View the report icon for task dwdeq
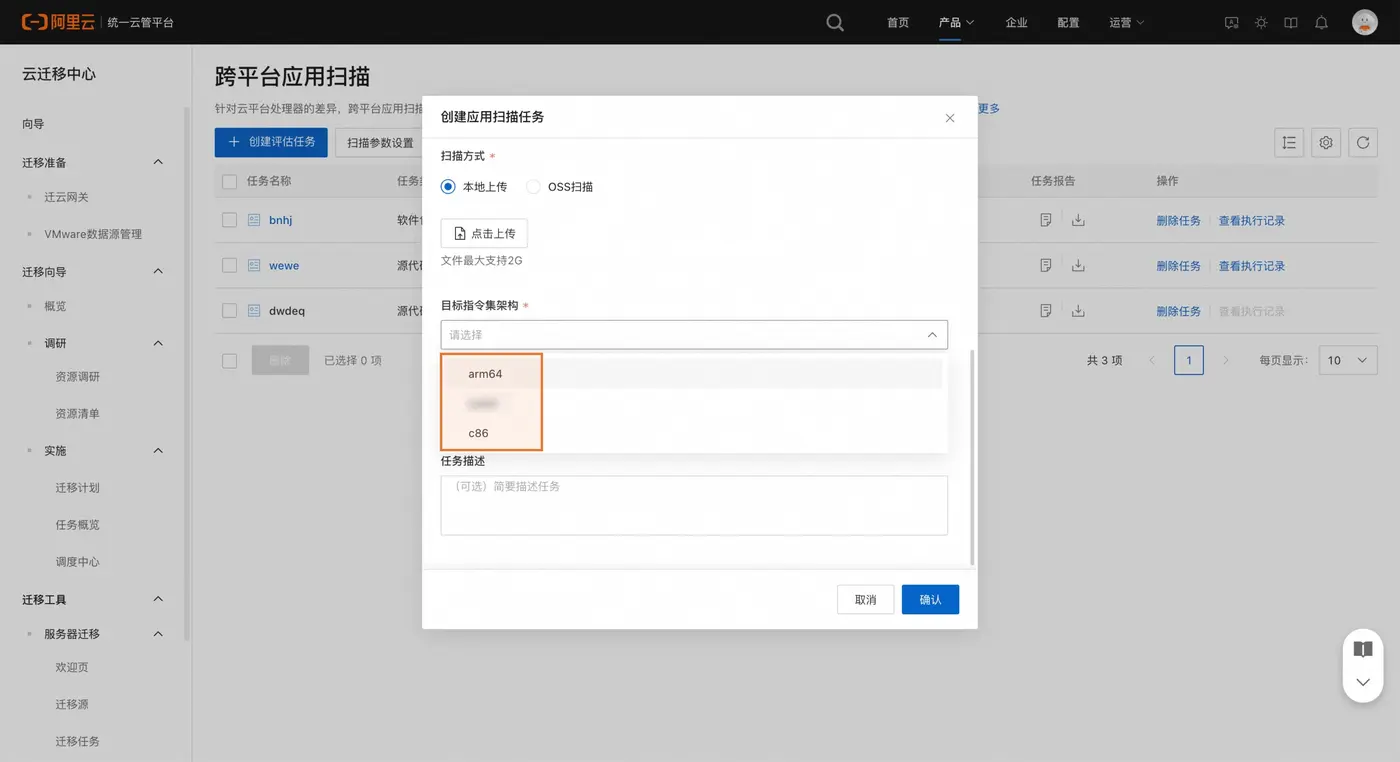Viewport: 1400px width, 762px height. click(1046, 310)
